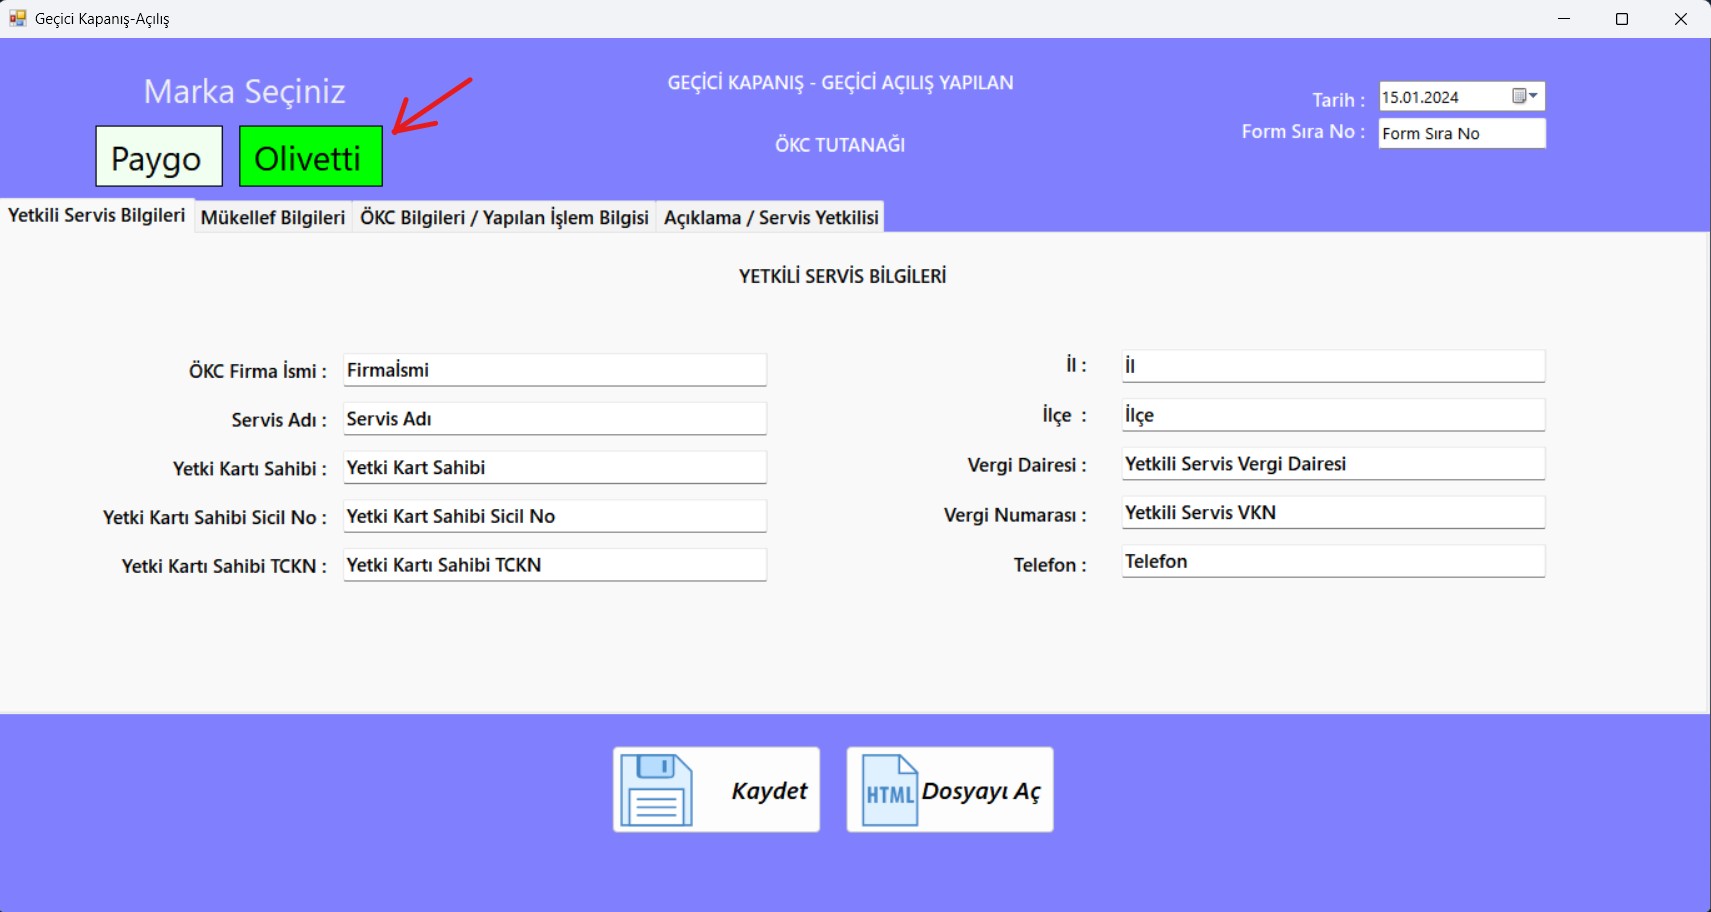This screenshot has height=912, width=1711.
Task: Select the Paygo brand button
Action: pyautogui.click(x=159, y=157)
